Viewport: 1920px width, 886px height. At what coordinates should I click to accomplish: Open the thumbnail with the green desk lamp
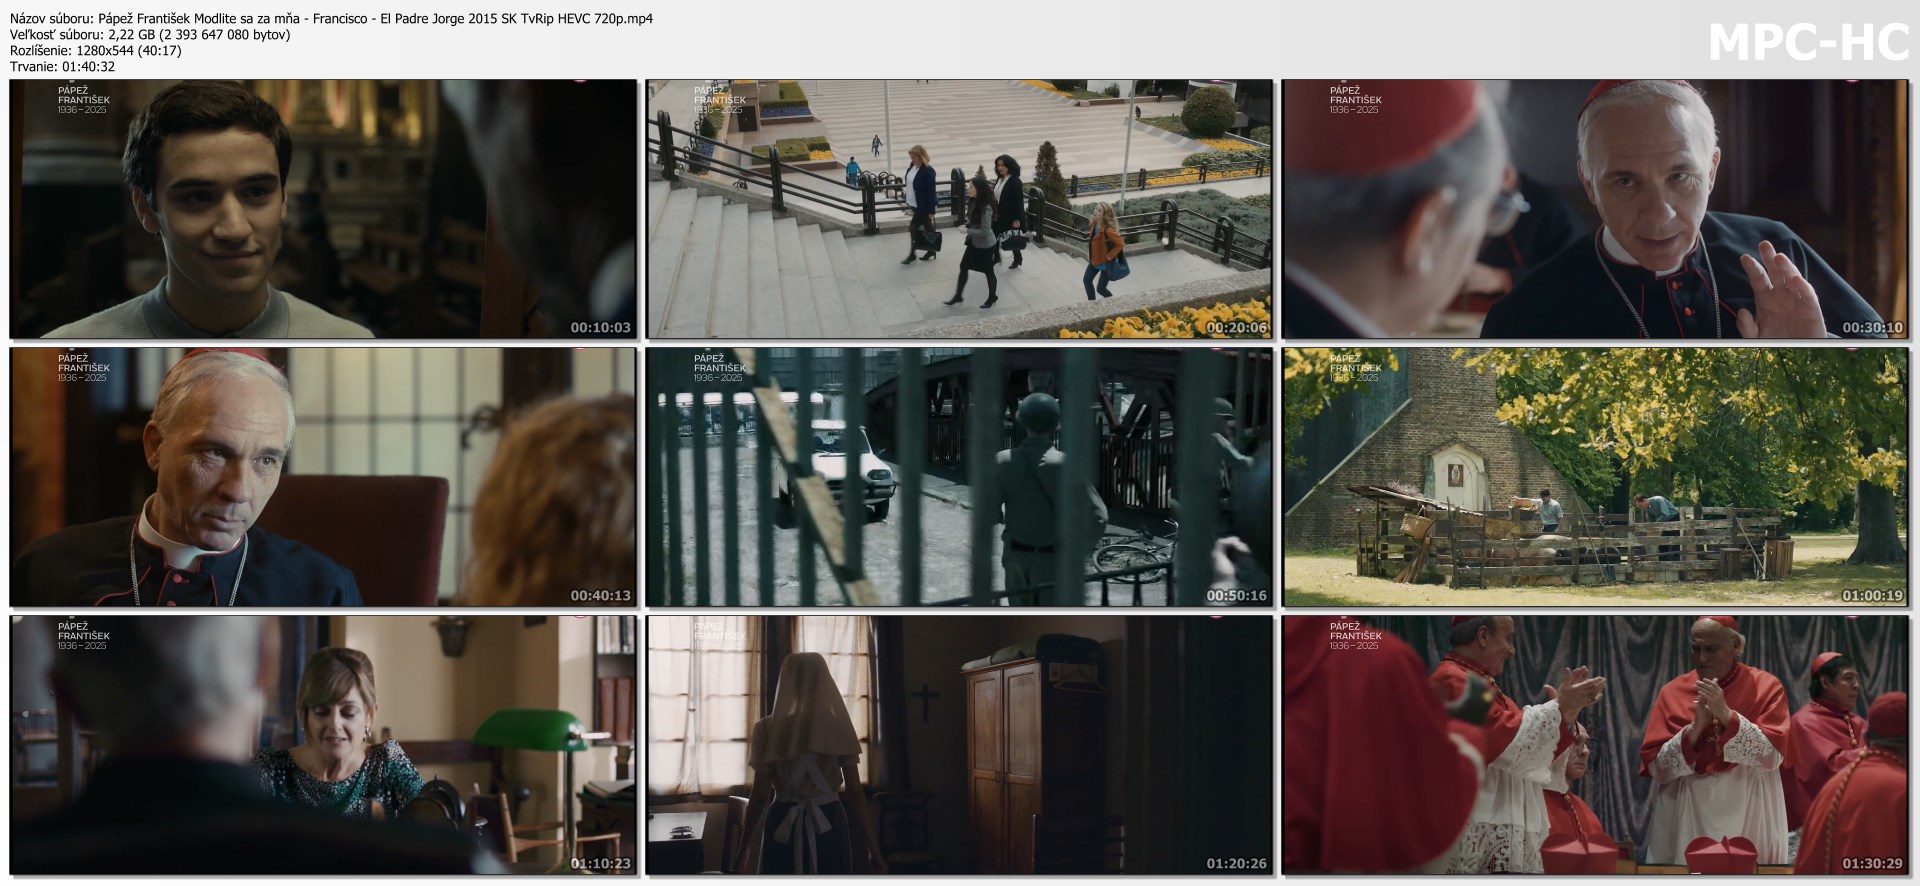(323, 745)
